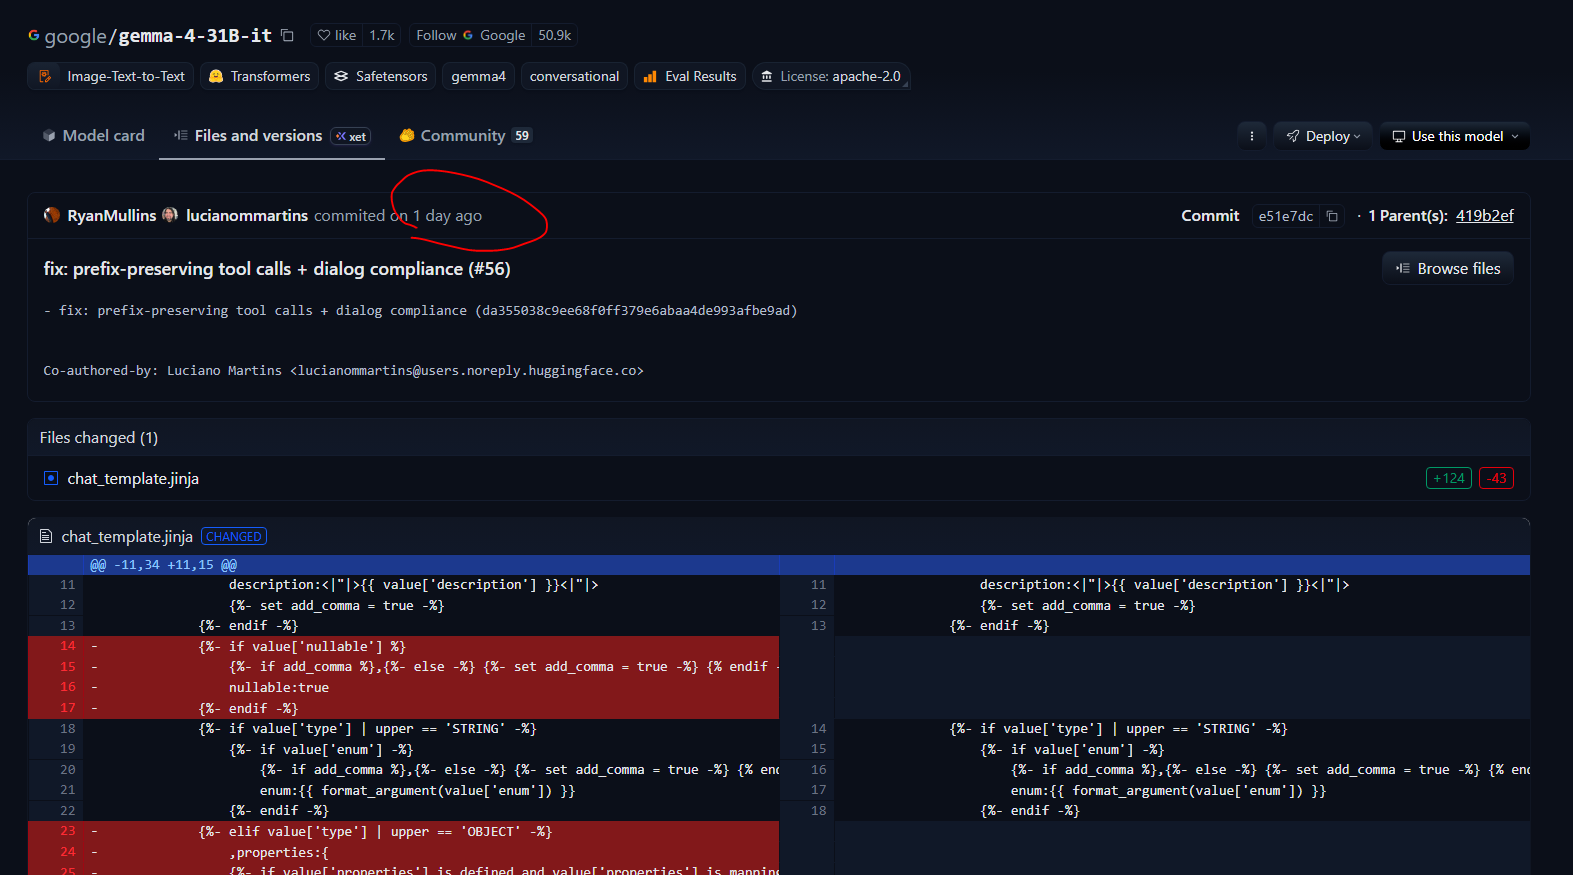Open the Eval Results tag icon
The image size is (1573, 875).
click(x=650, y=76)
